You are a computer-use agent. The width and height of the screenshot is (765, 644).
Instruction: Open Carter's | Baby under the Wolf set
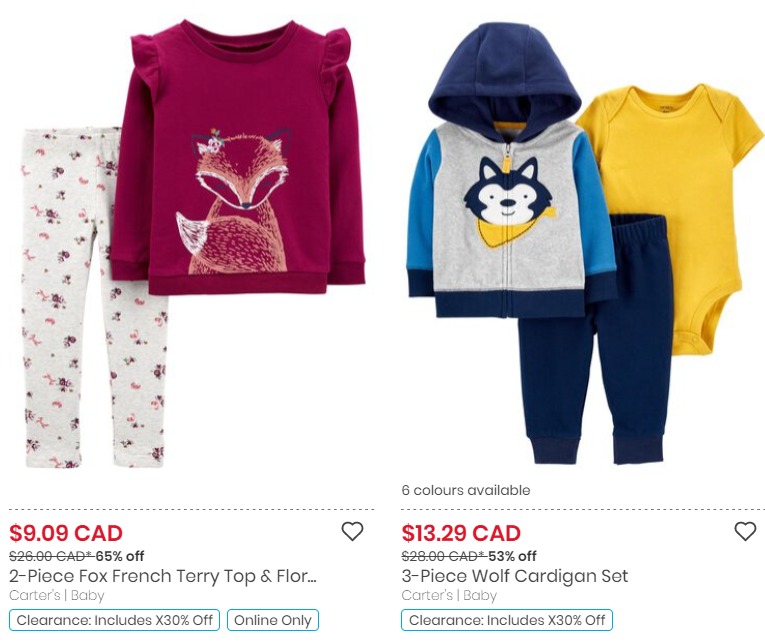pyautogui.click(x=449, y=596)
